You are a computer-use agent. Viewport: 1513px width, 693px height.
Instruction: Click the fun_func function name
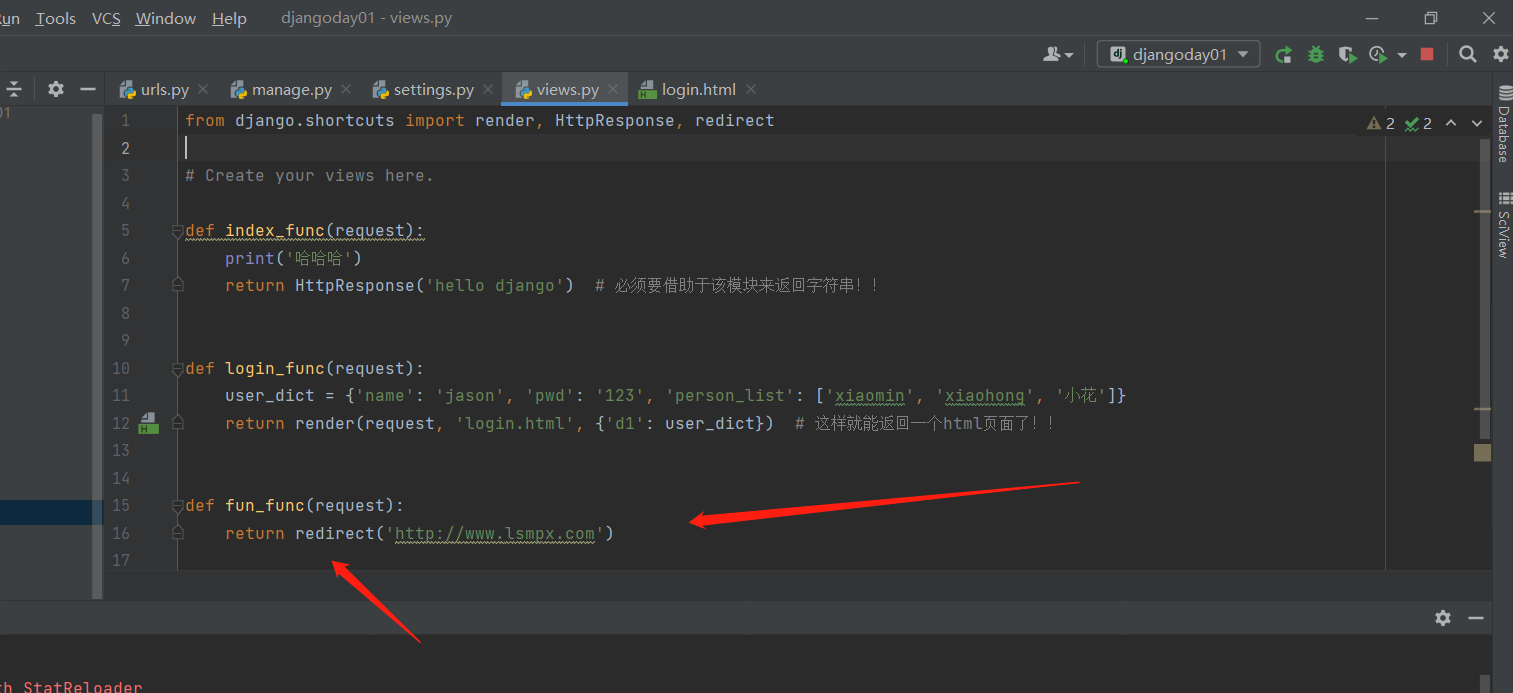[x=265, y=506]
